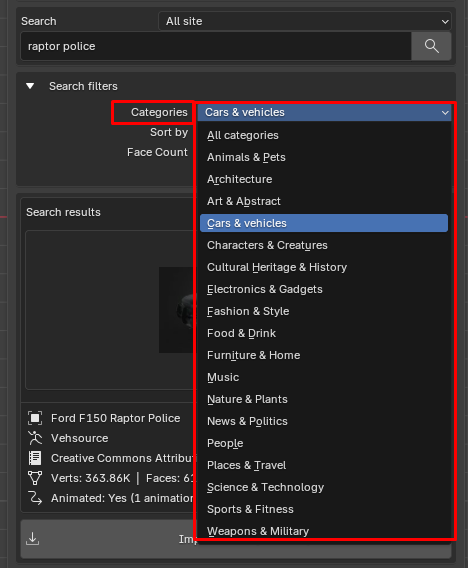
Task: Click the Face Count label
Action: (157, 152)
